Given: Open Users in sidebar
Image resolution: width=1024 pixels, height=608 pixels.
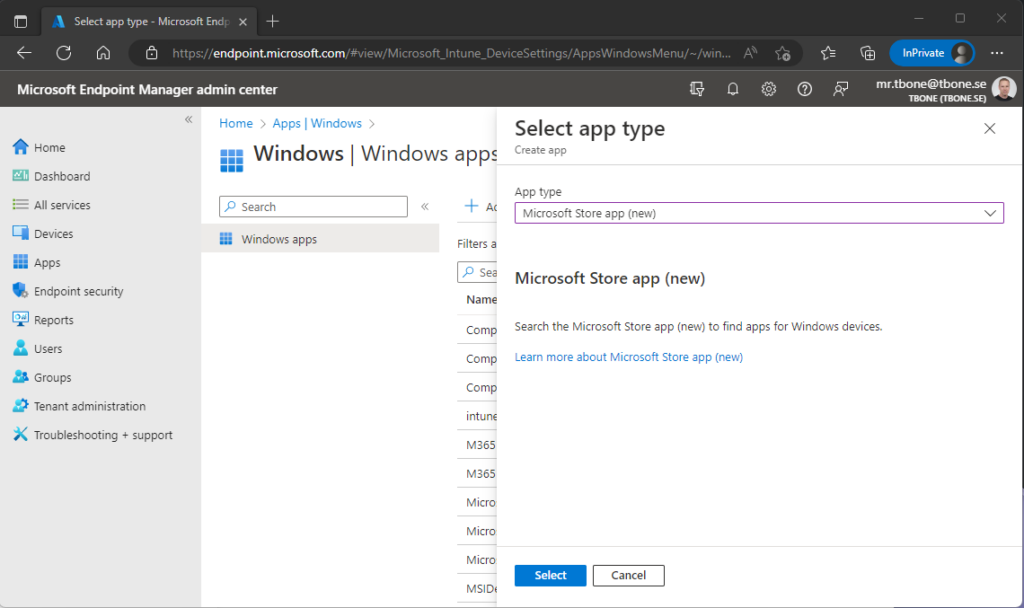Looking at the screenshot, I should [37, 349].
